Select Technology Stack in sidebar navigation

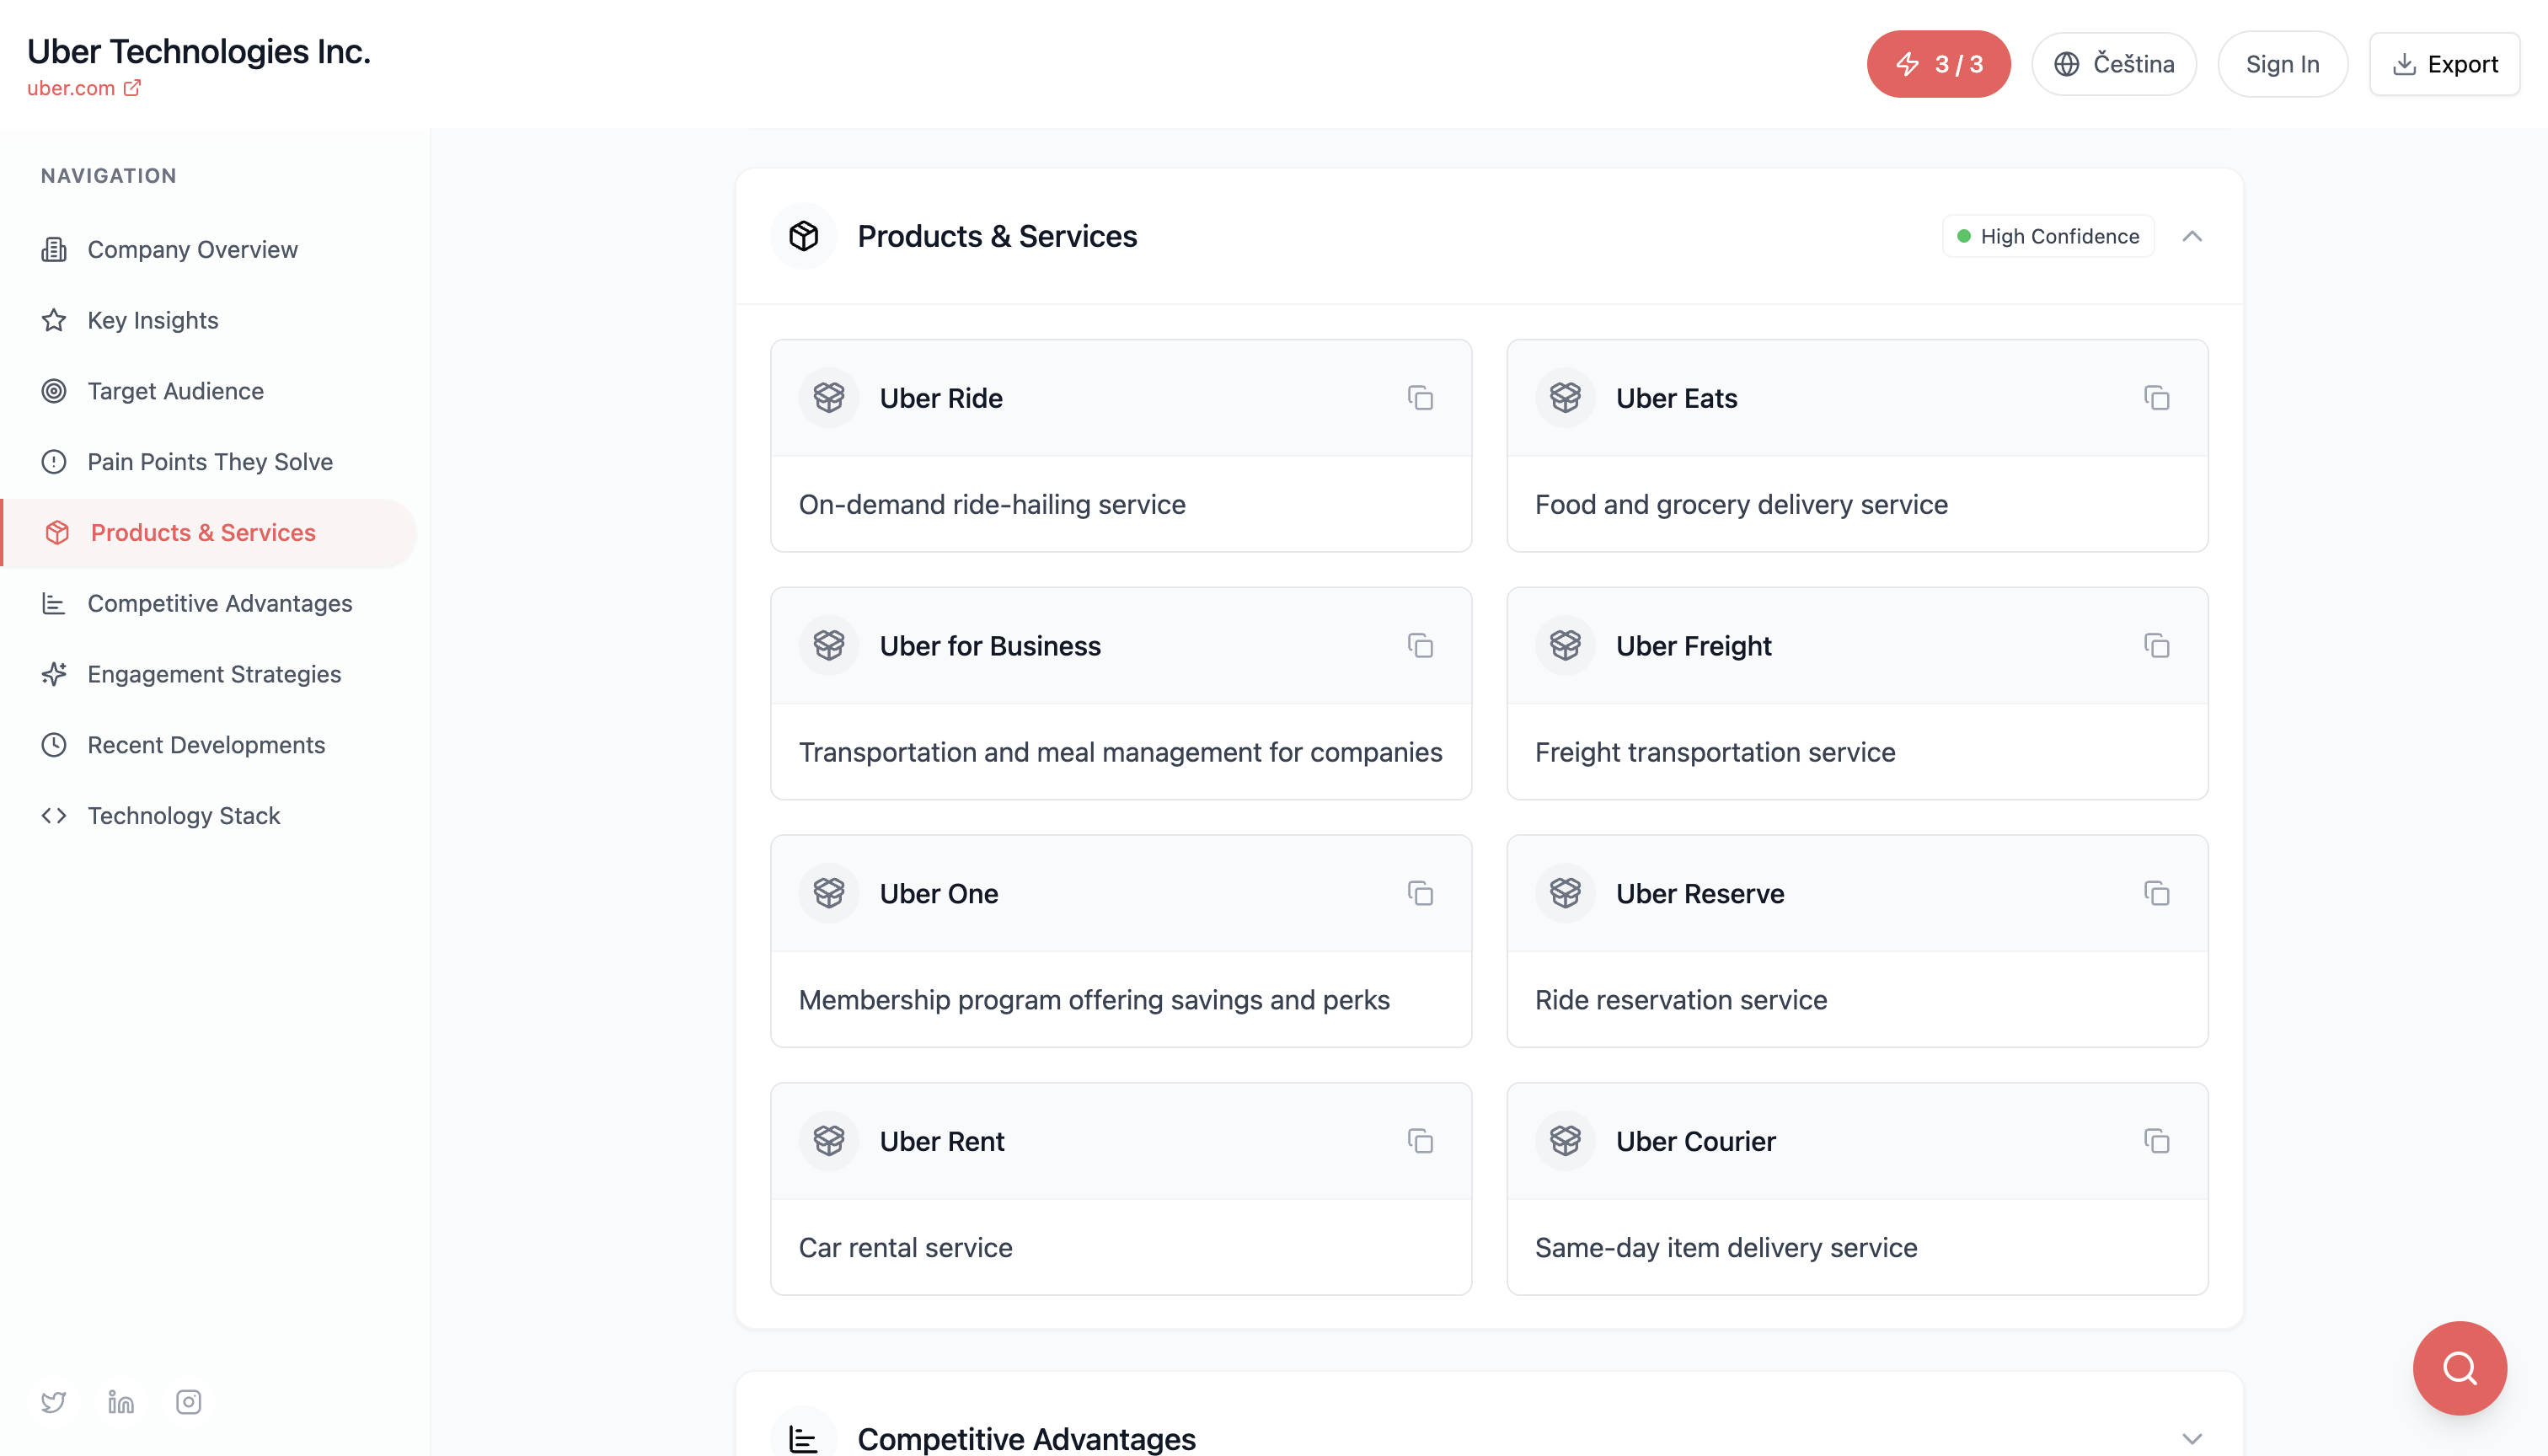[184, 816]
